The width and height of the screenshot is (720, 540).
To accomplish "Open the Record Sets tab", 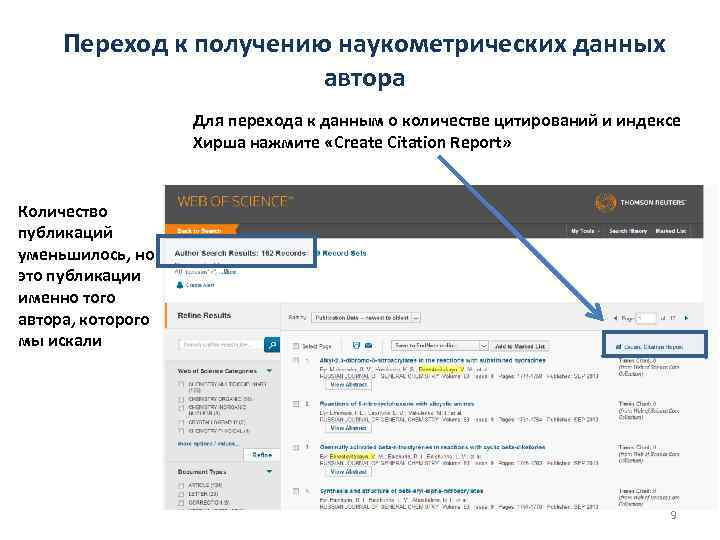I will [342, 253].
